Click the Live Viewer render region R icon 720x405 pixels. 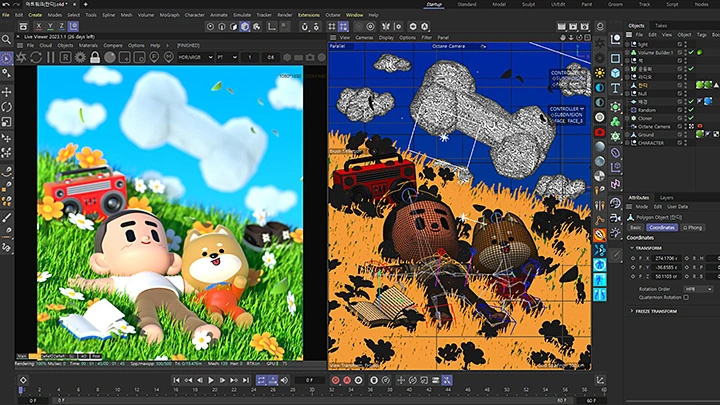[65, 57]
